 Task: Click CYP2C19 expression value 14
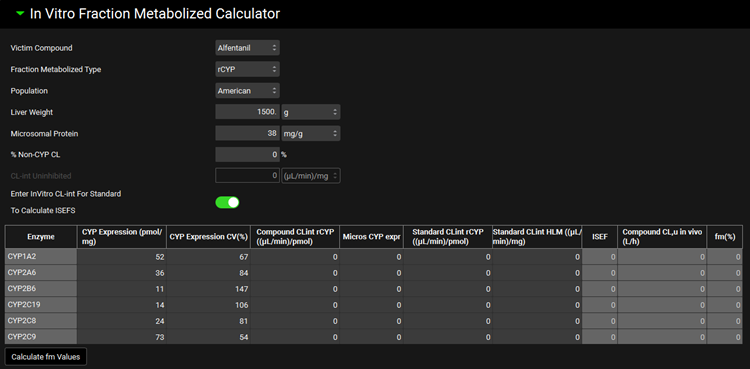(x=122, y=305)
